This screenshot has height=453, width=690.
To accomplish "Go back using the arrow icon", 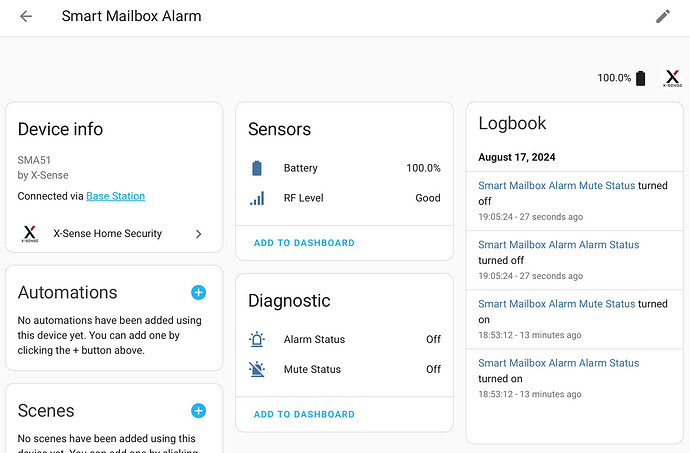I will tap(26, 16).
